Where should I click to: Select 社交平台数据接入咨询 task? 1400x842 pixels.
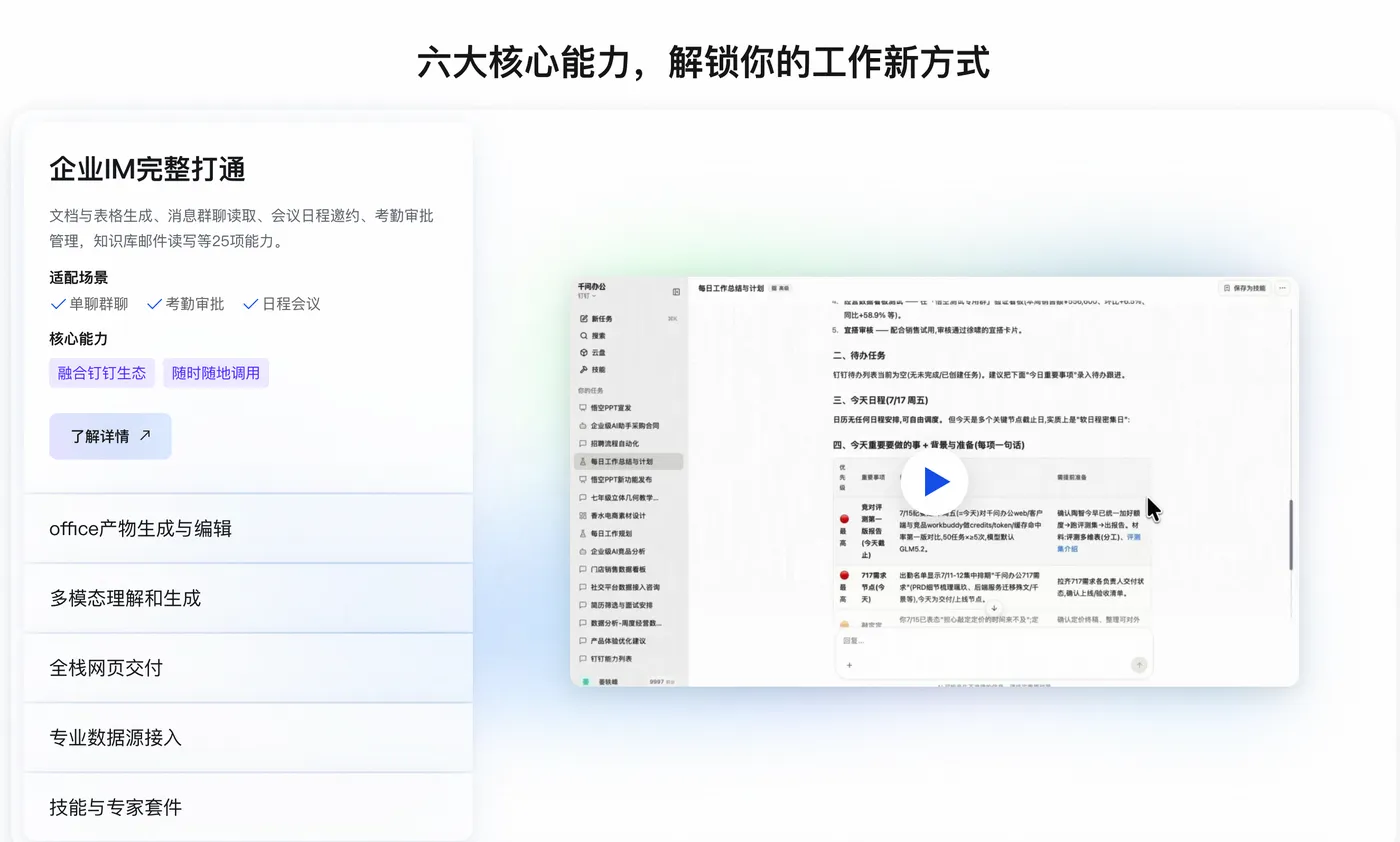click(629, 587)
